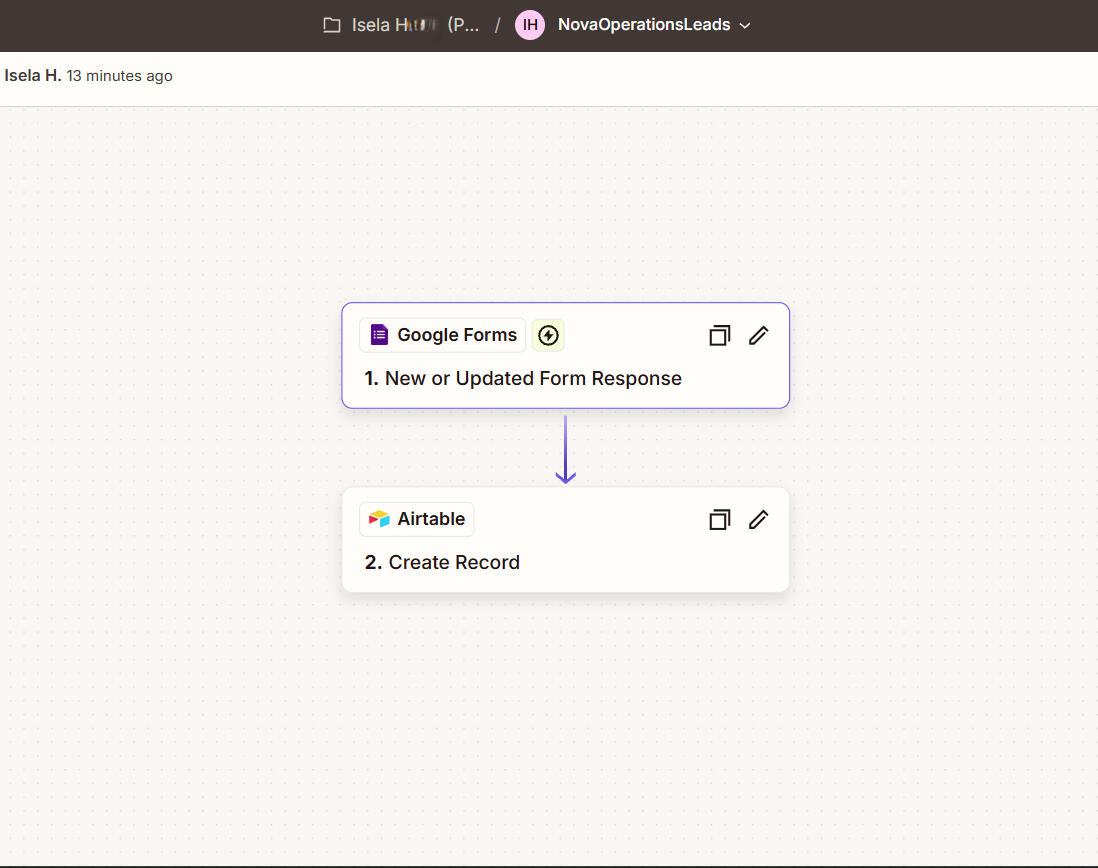Click the 13 minutes ago timestamp
Screen dimensions: 1098x868
(x=119, y=76)
